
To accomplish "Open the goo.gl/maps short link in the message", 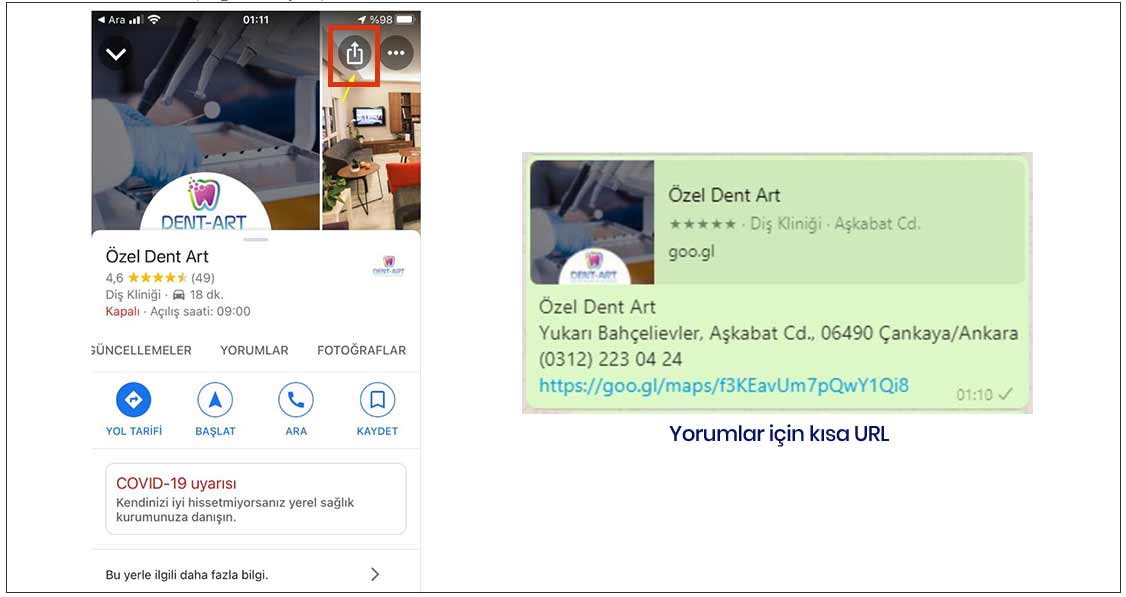I will click(x=724, y=386).
